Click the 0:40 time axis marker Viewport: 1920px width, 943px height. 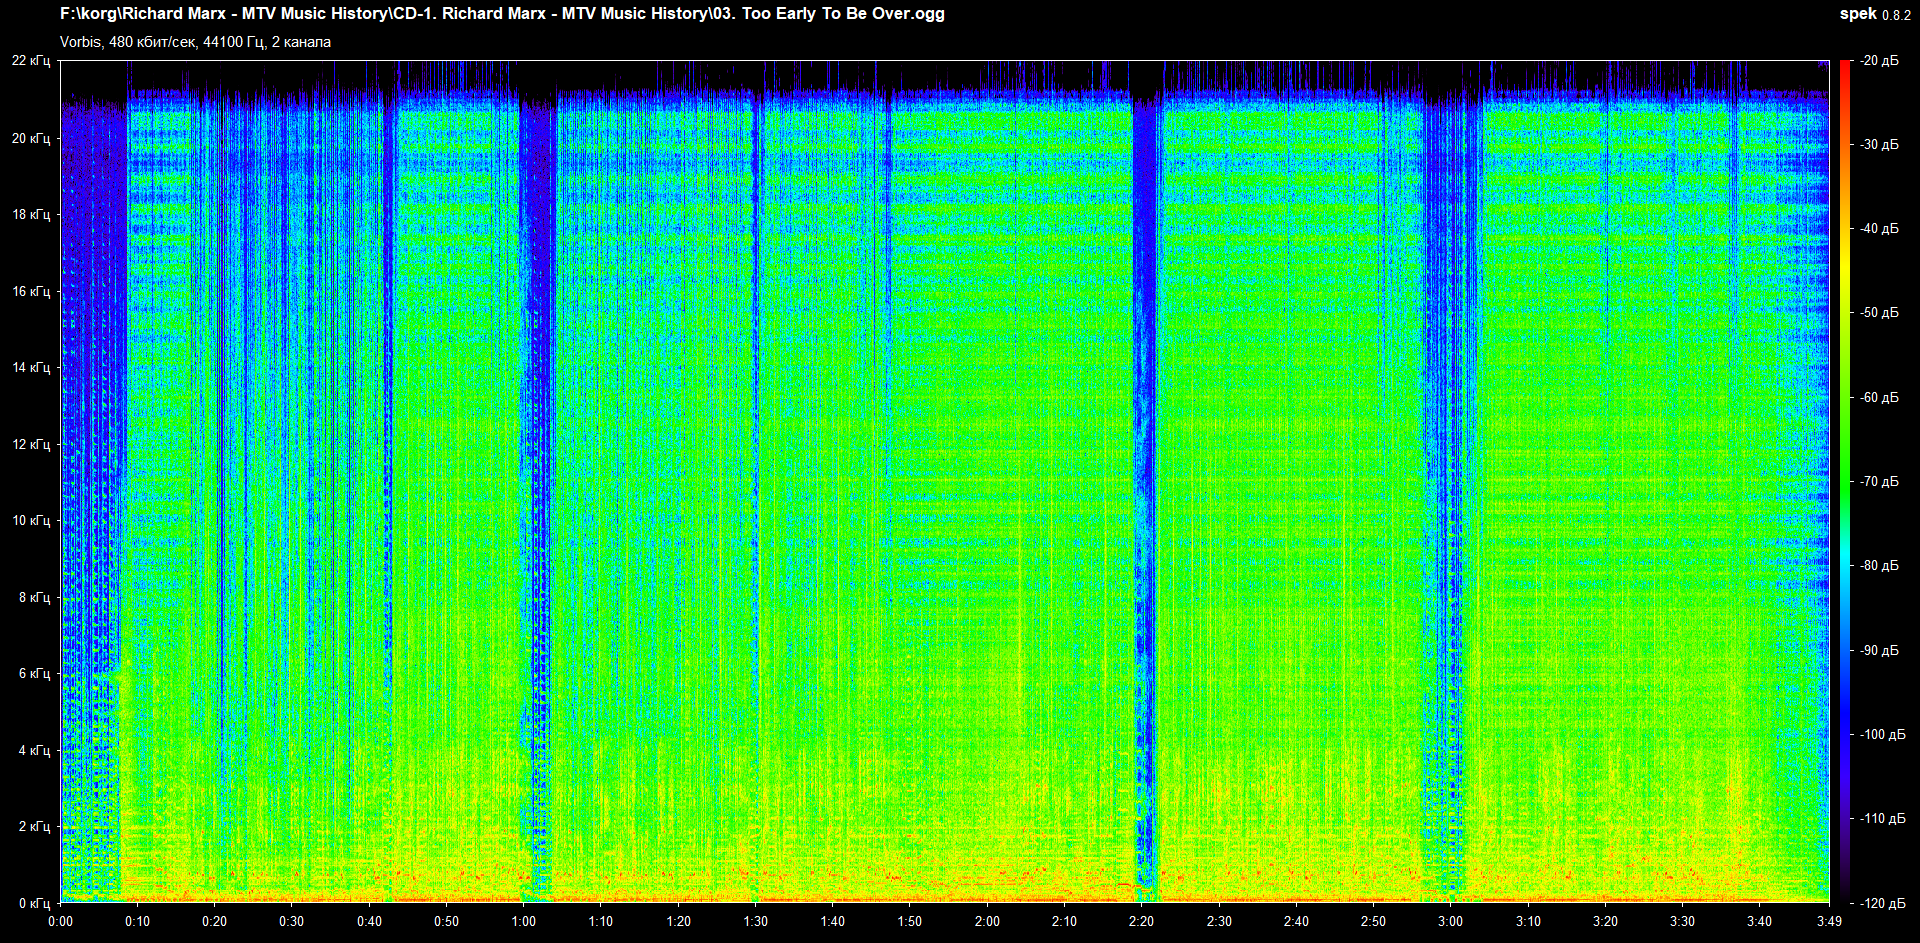[369, 921]
